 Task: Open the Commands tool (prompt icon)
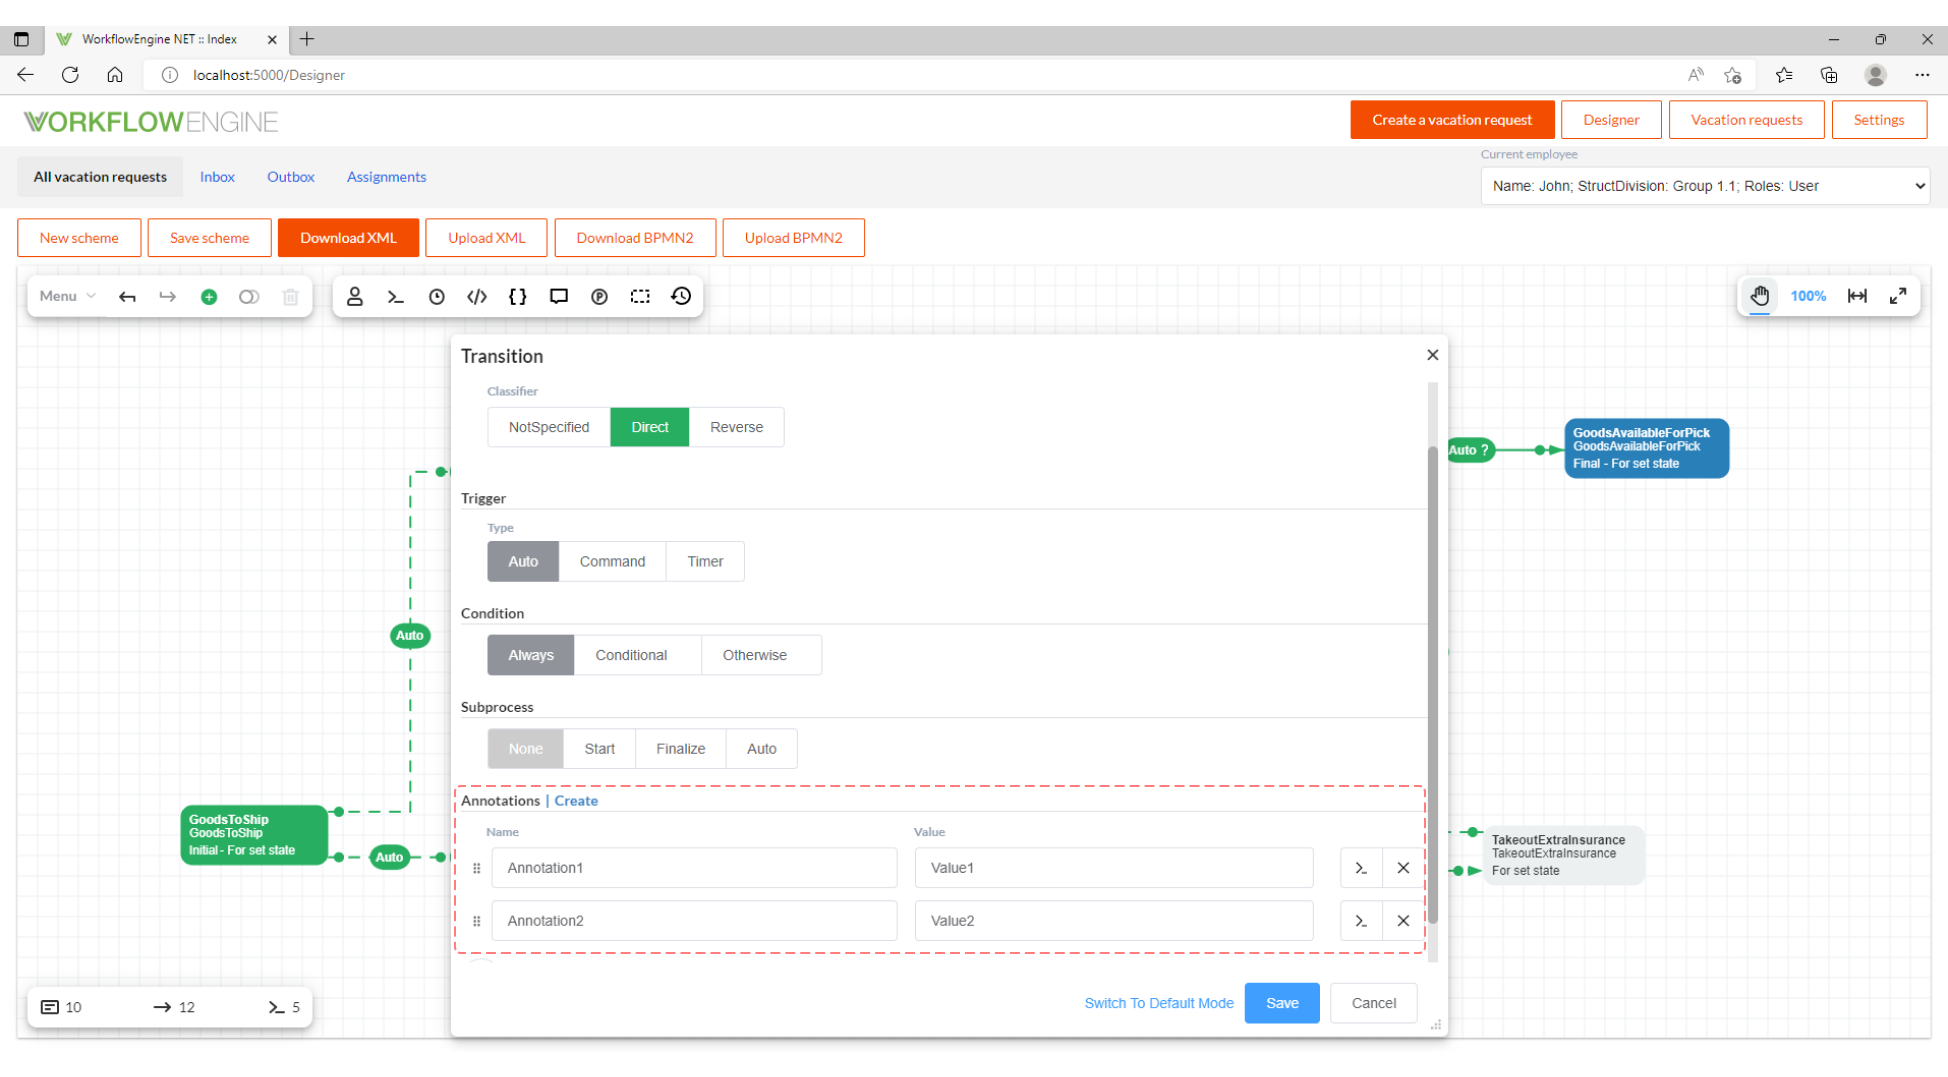point(396,297)
